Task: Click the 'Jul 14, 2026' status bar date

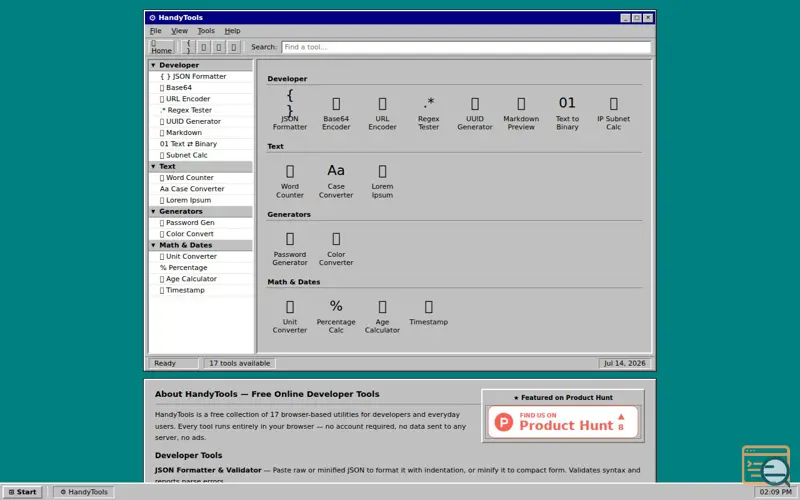Action: coord(624,363)
